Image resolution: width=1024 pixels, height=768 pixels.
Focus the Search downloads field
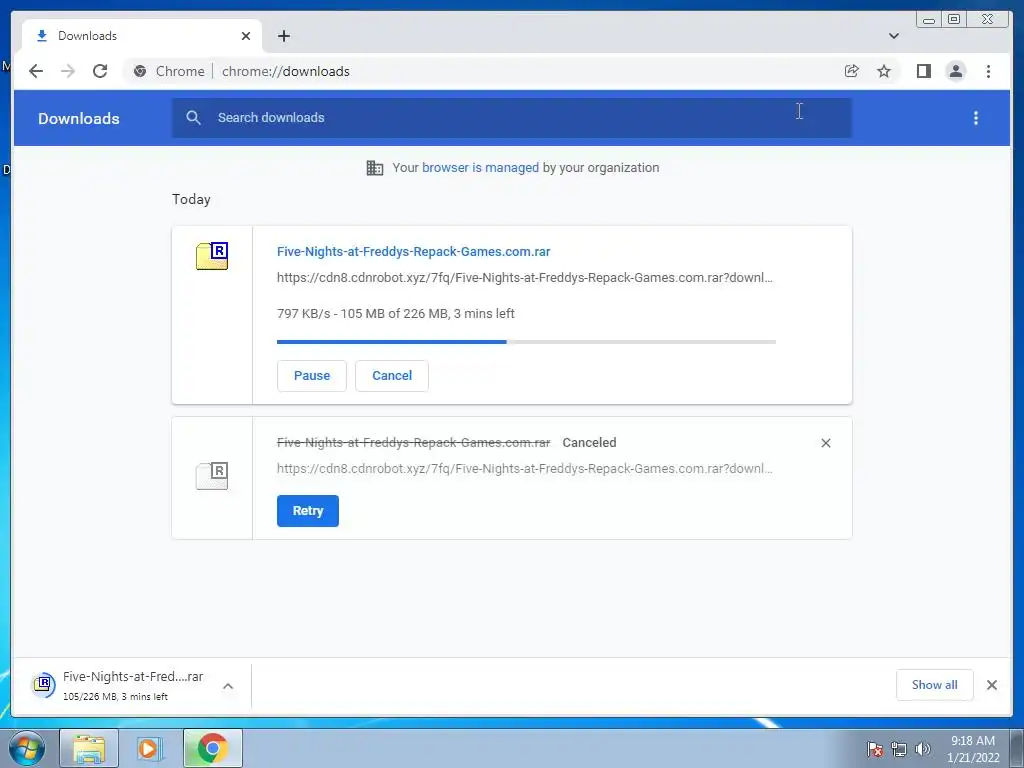click(511, 118)
